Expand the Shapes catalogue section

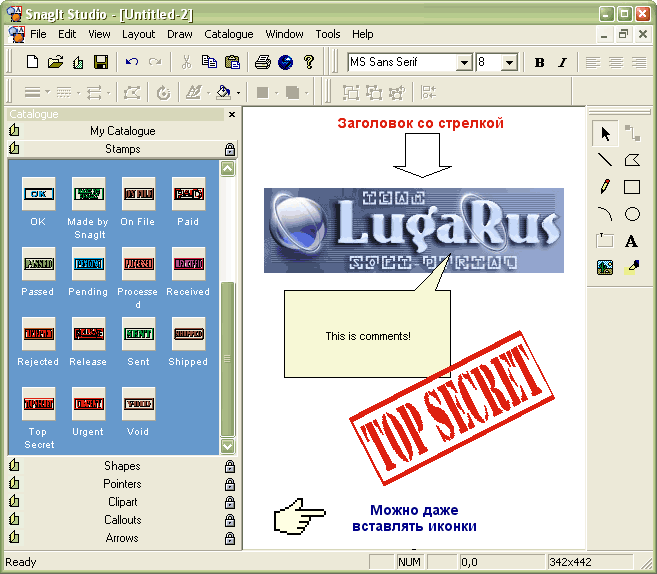(122, 466)
